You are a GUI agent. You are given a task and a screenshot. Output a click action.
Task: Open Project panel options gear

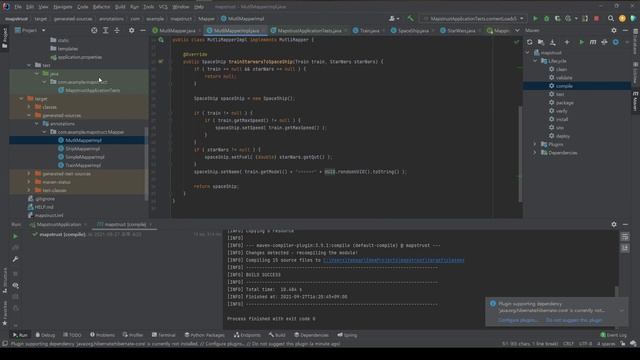tap(131, 30)
